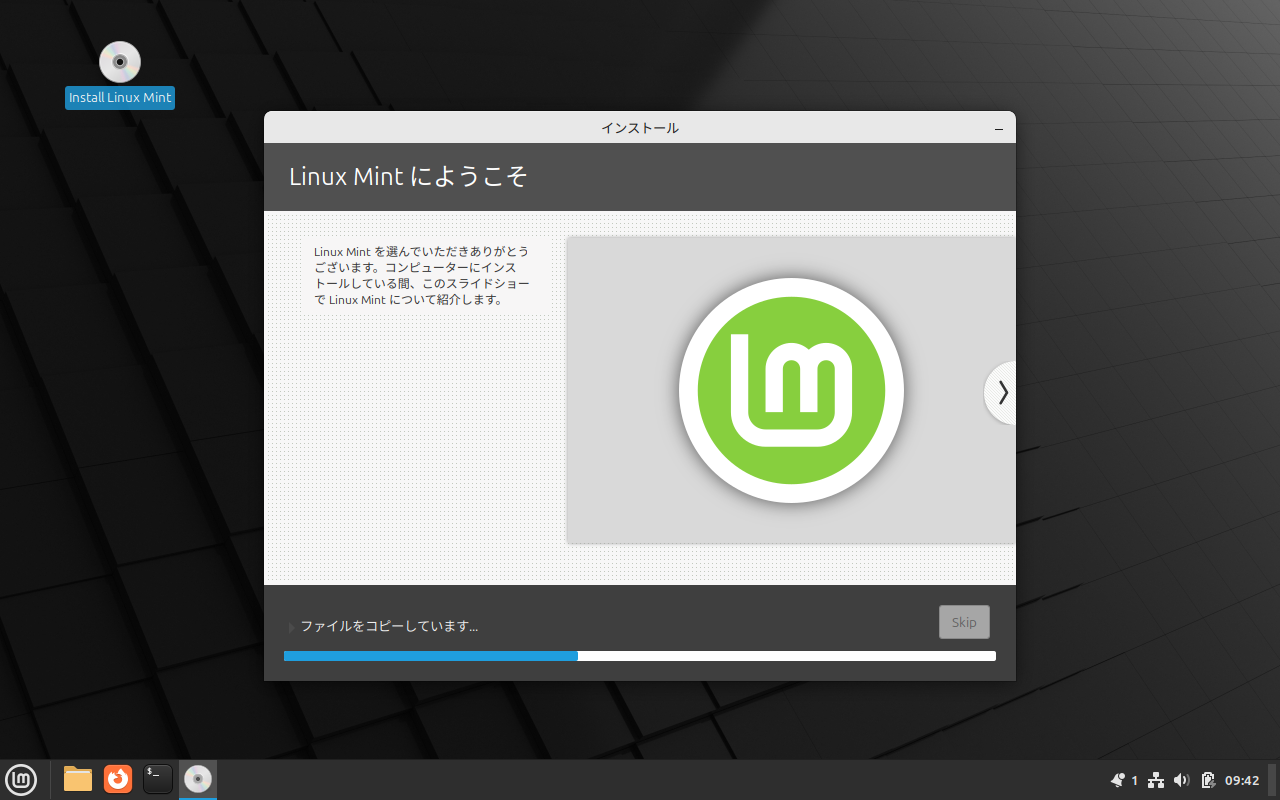Click the Skip button in installer
The height and width of the screenshot is (800, 1280).
coord(964,622)
